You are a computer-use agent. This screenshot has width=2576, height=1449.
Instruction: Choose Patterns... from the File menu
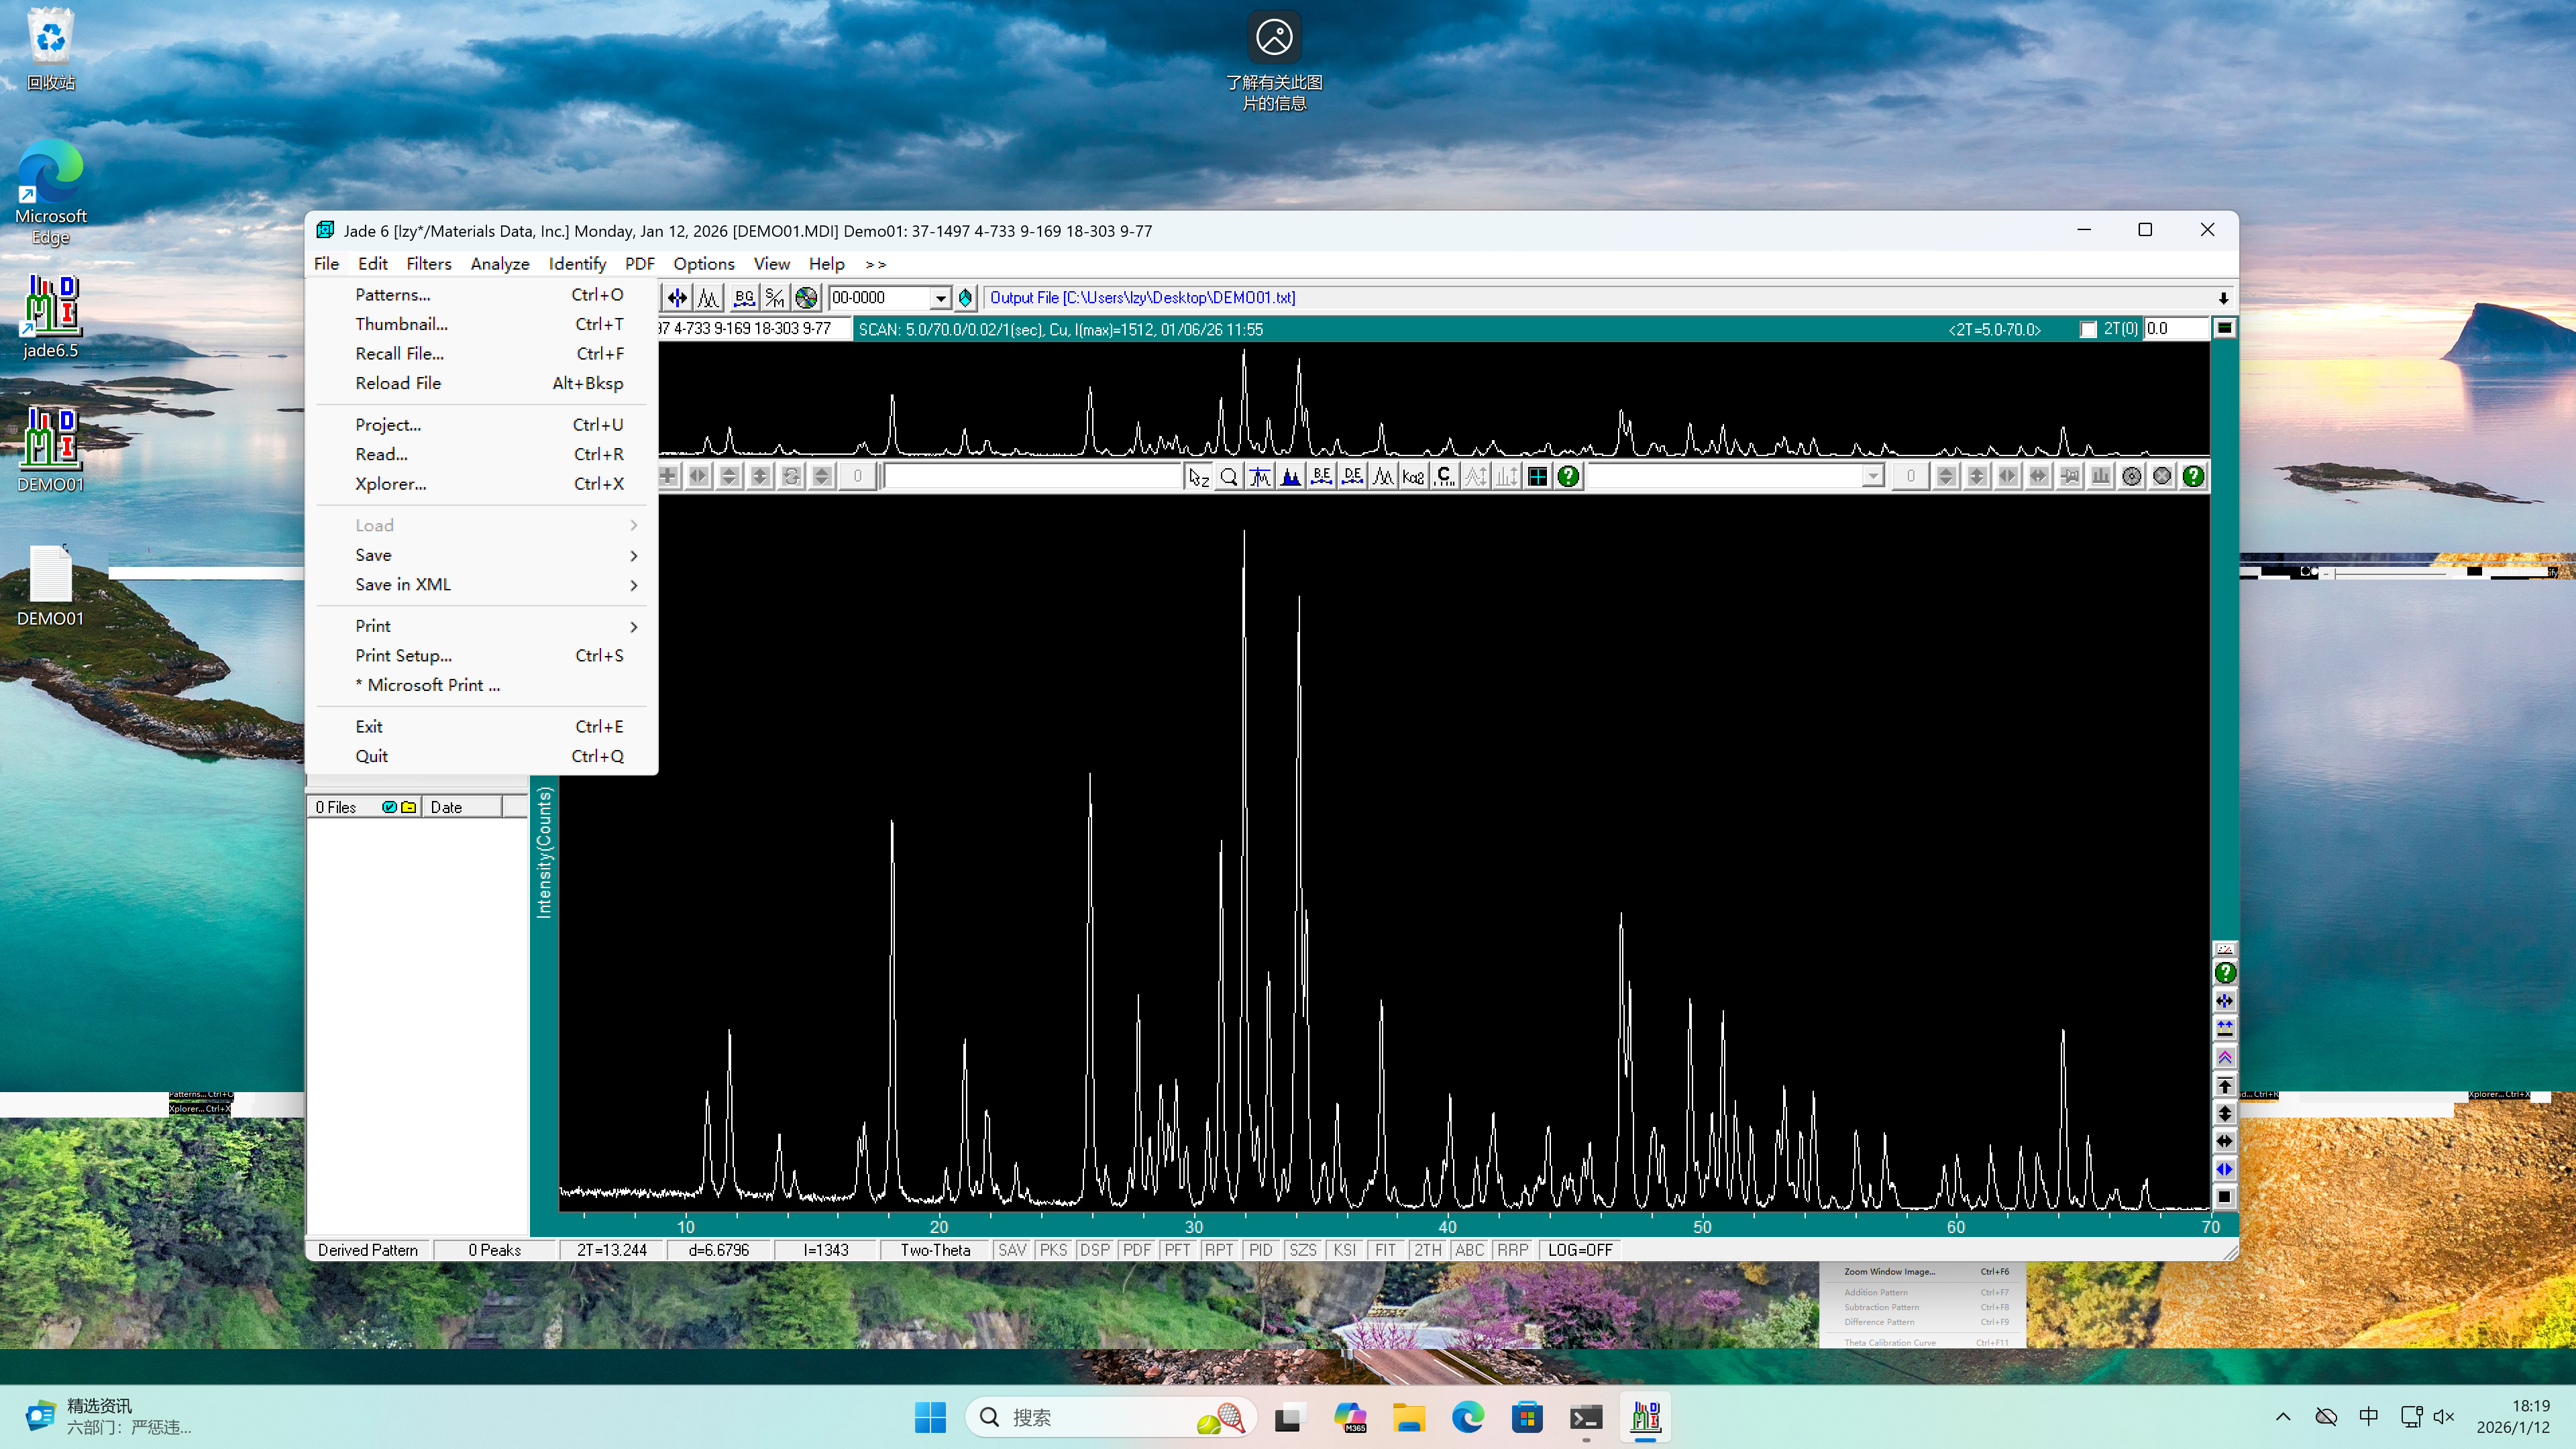pyautogui.click(x=392, y=294)
